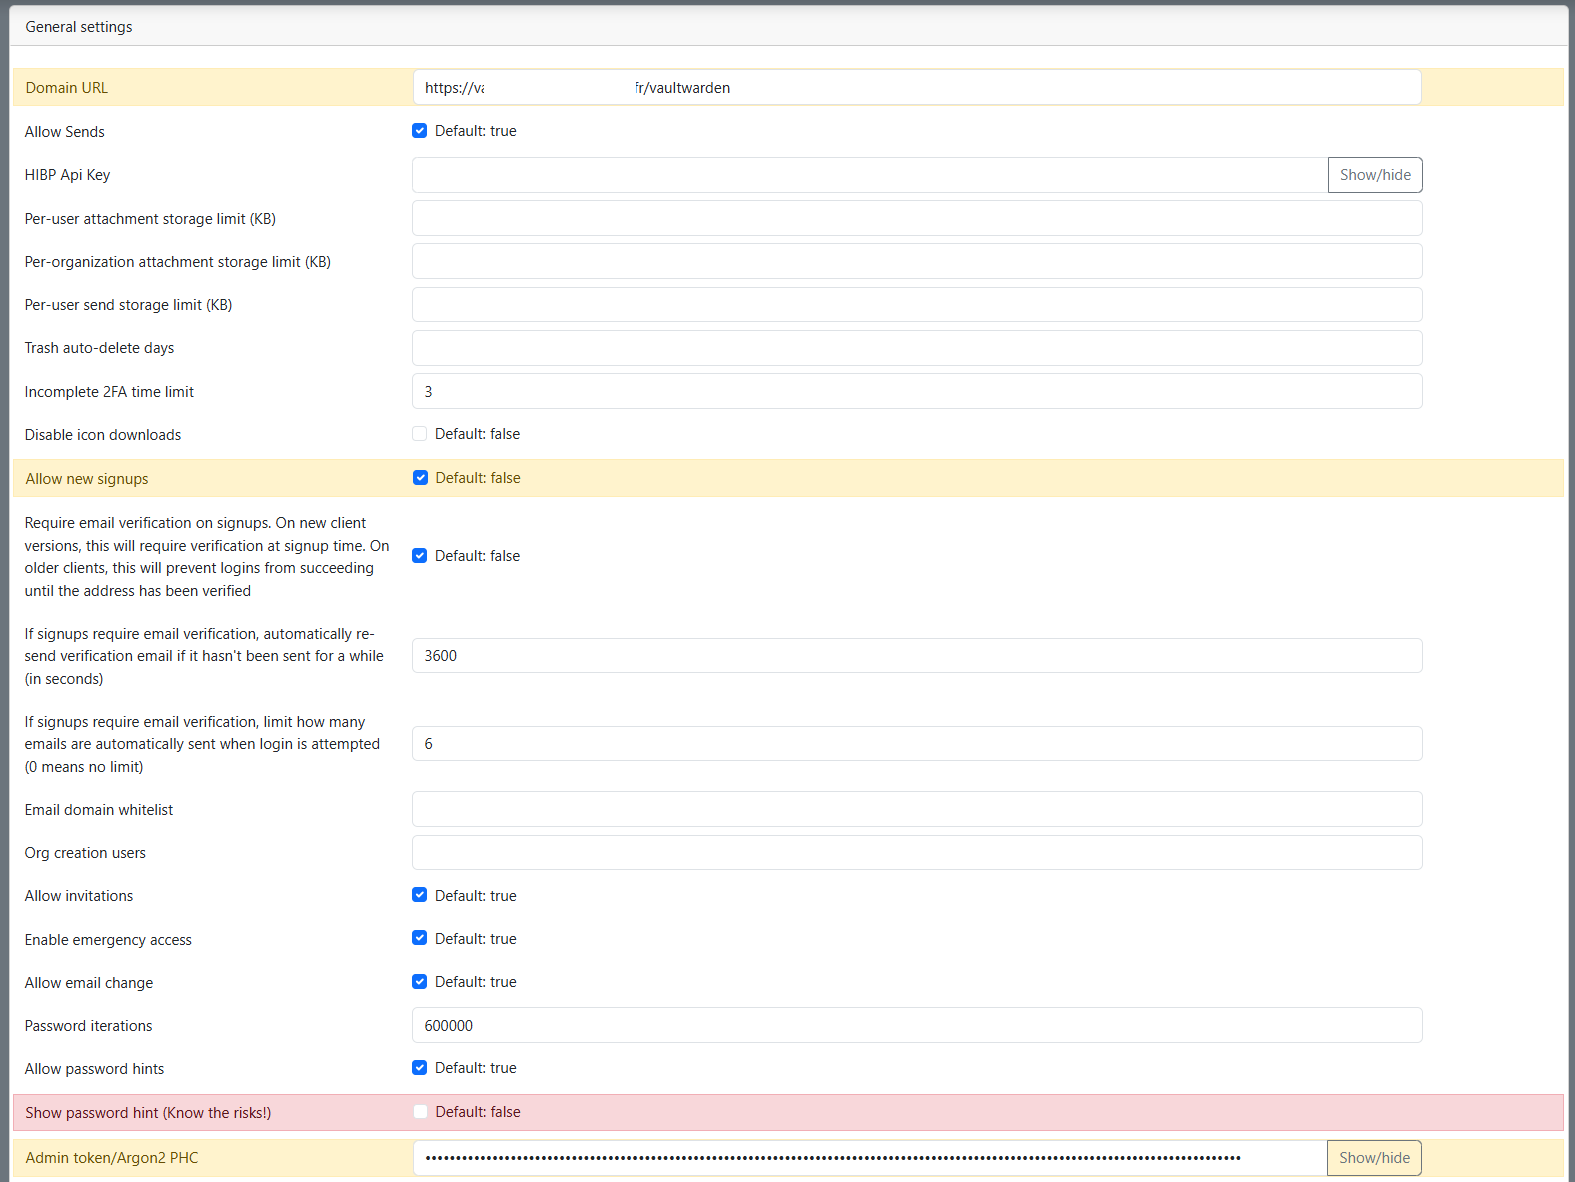Click the Domain URL label
This screenshot has width=1575, height=1182.
click(x=67, y=88)
